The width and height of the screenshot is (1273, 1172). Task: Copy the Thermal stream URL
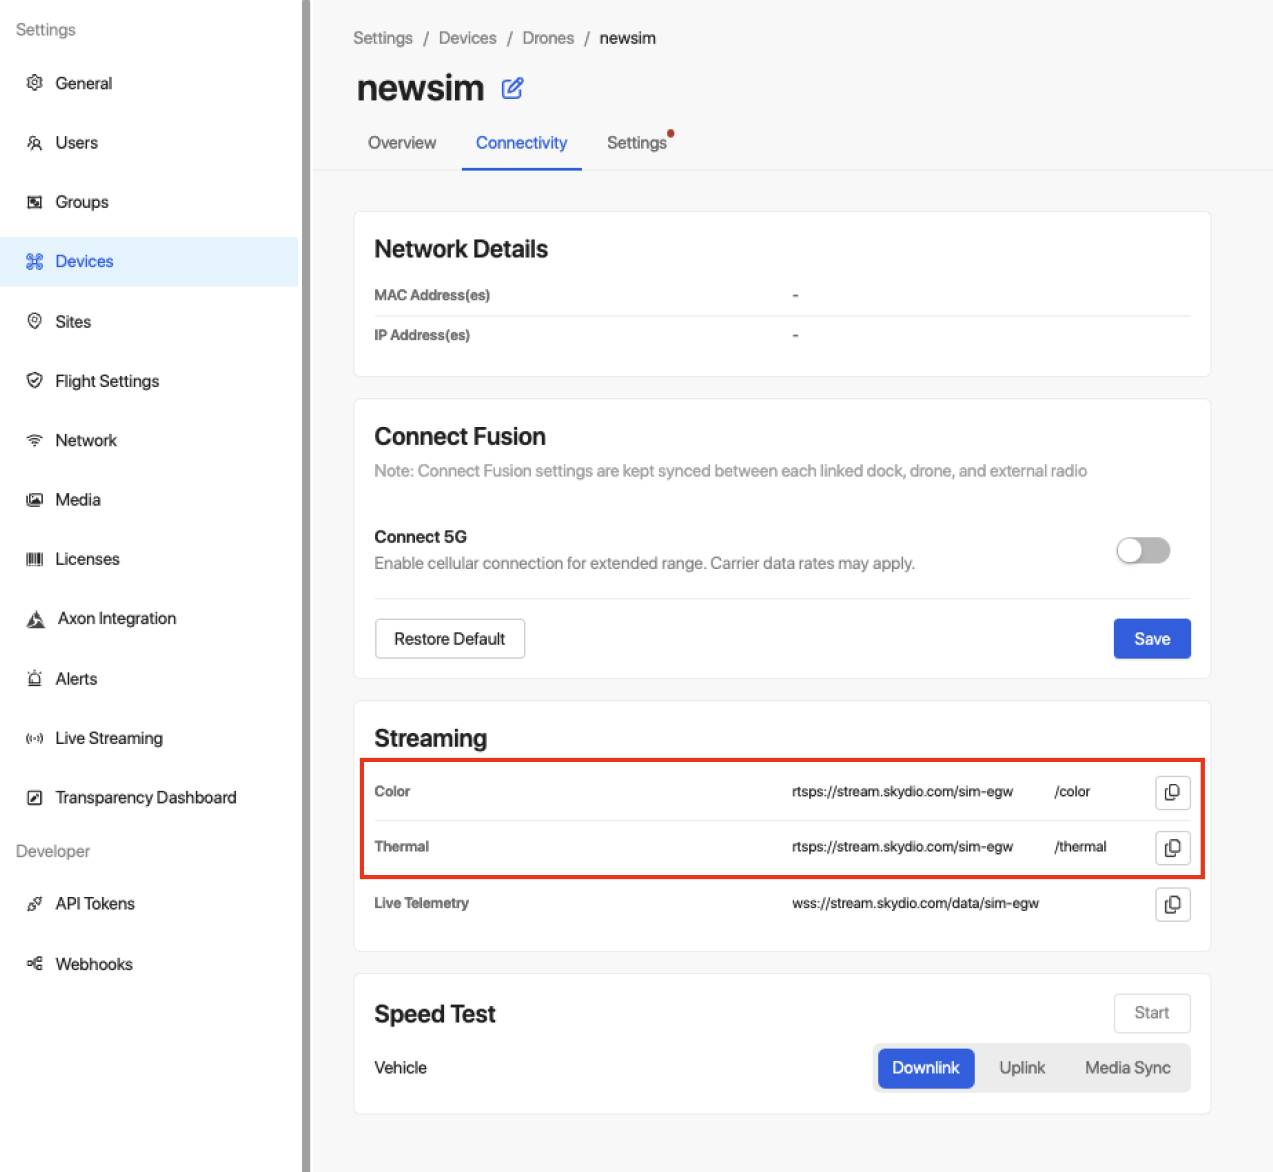pos(1173,848)
